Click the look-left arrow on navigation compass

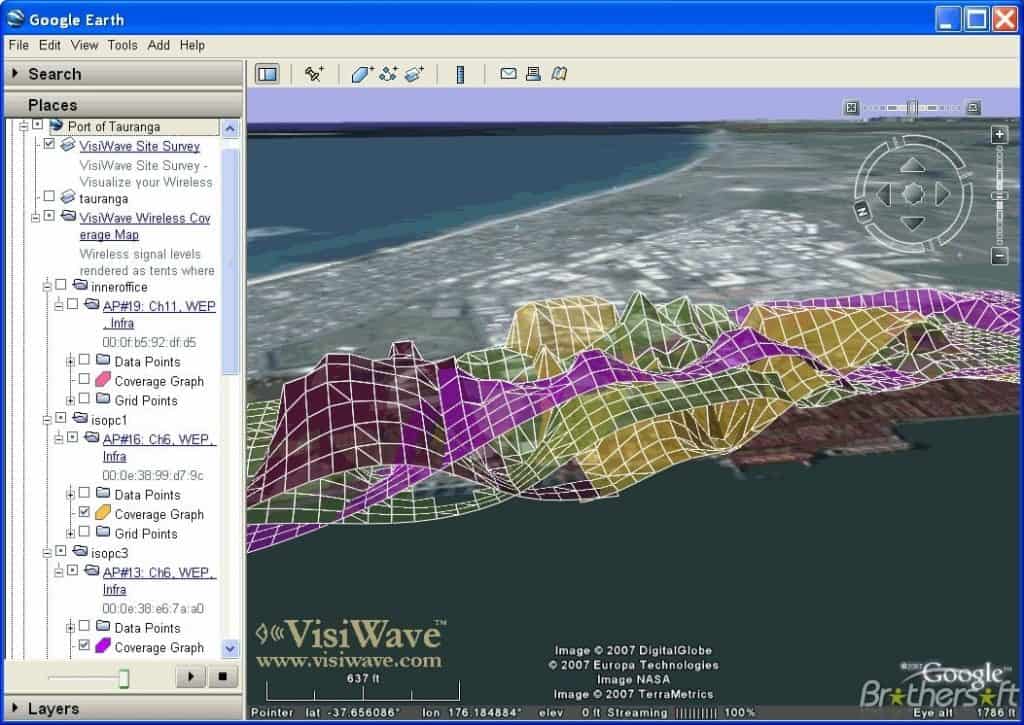point(884,194)
